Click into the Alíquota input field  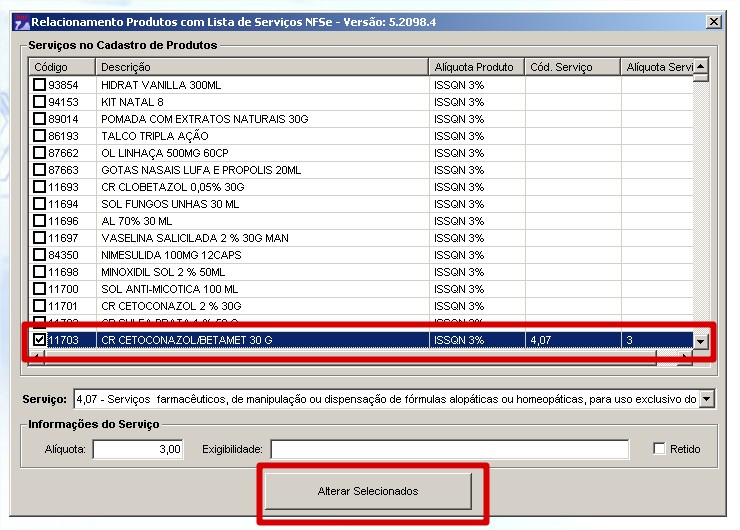[138, 450]
